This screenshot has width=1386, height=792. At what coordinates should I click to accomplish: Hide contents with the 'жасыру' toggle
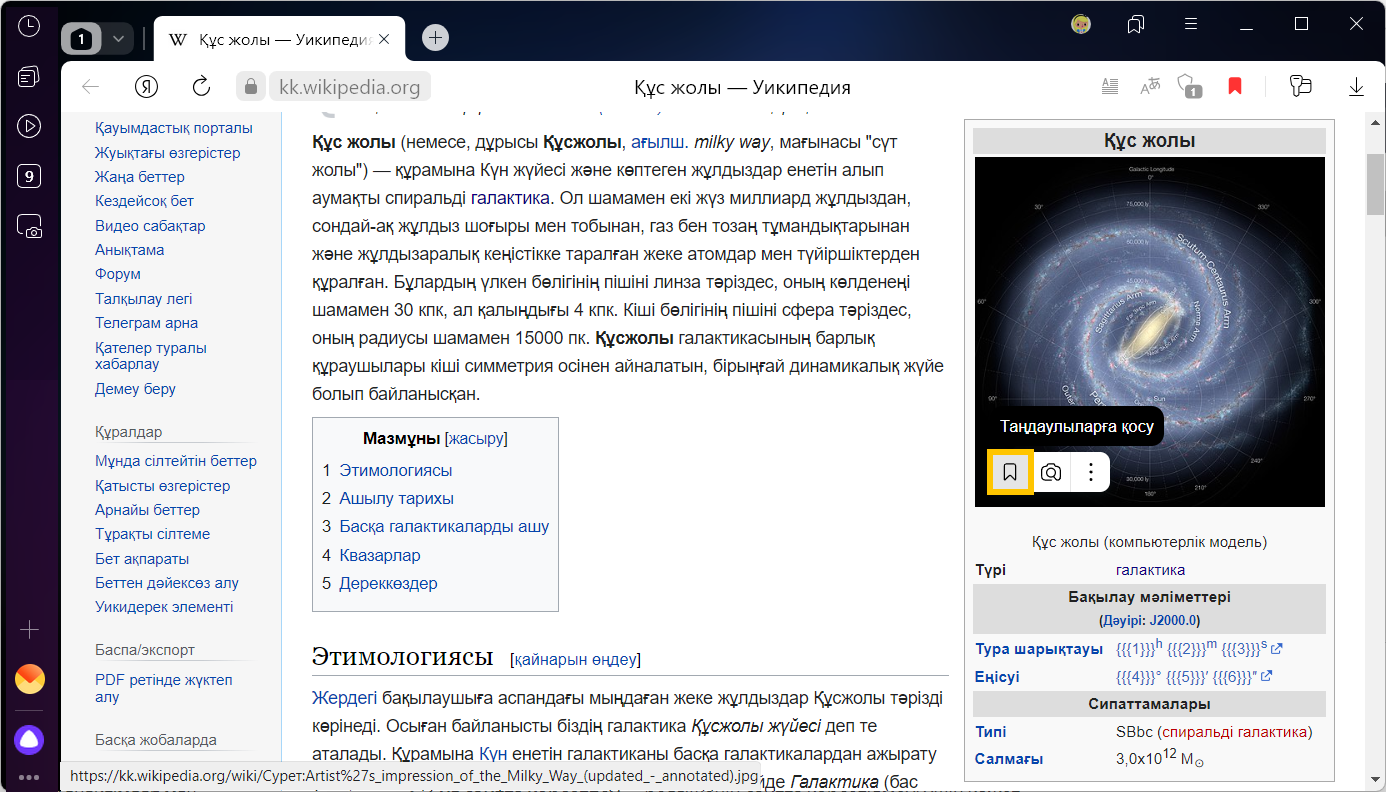pyautogui.click(x=476, y=438)
